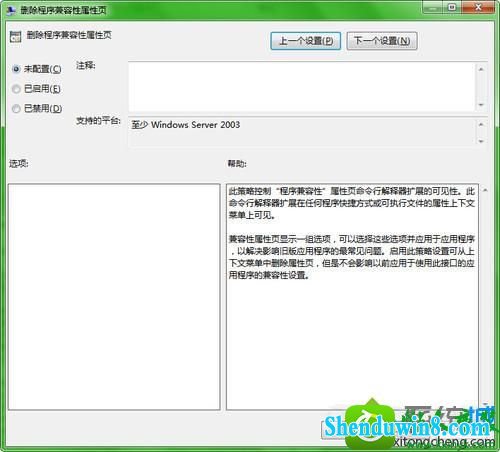Click the policy setting icon beside the heading
This screenshot has height=452, width=500.
(x=15, y=36)
